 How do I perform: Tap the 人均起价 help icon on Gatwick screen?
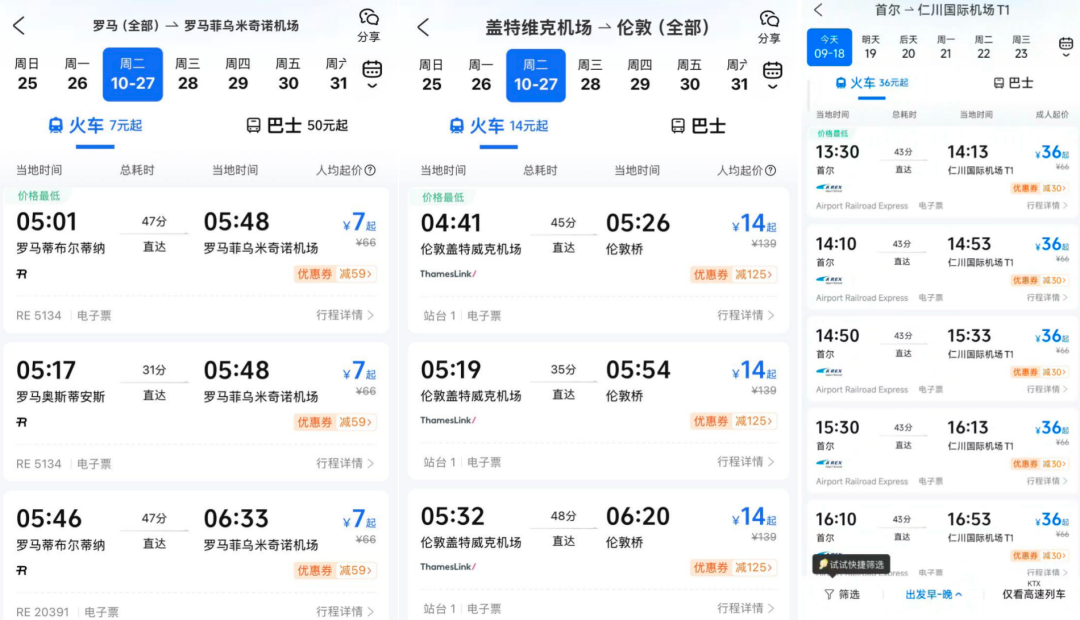point(771,170)
